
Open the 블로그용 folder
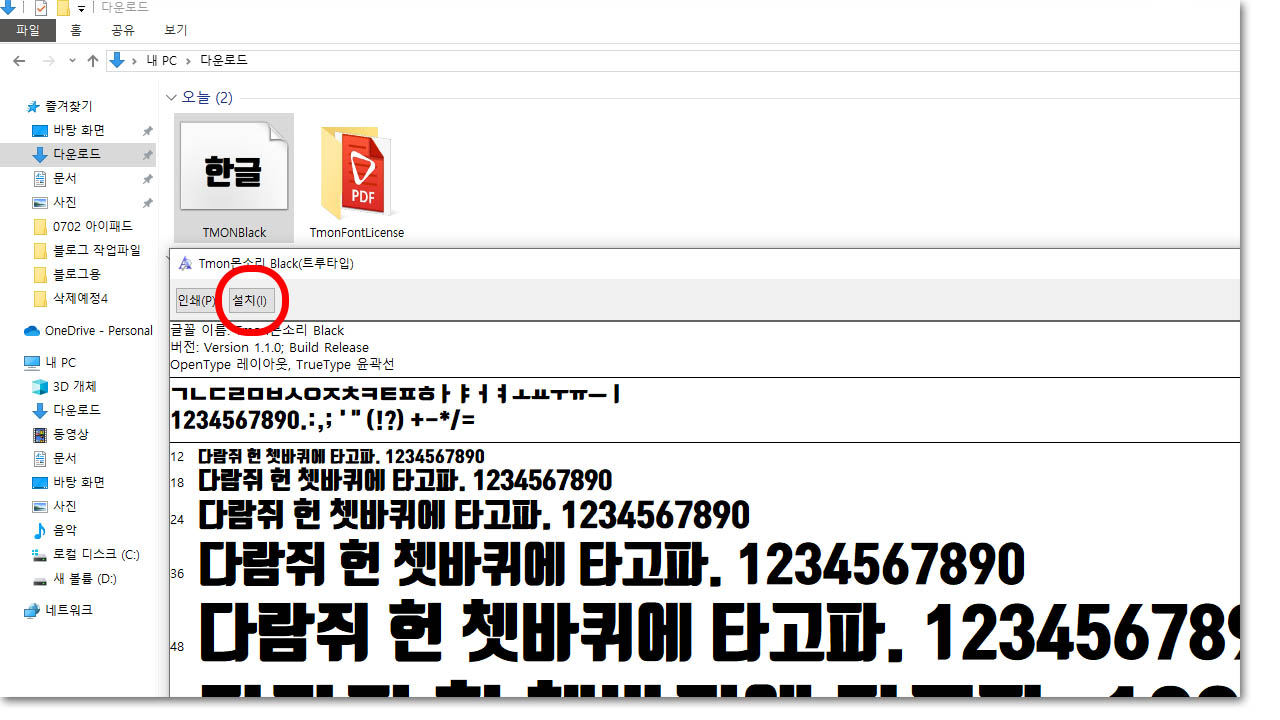(x=77, y=274)
